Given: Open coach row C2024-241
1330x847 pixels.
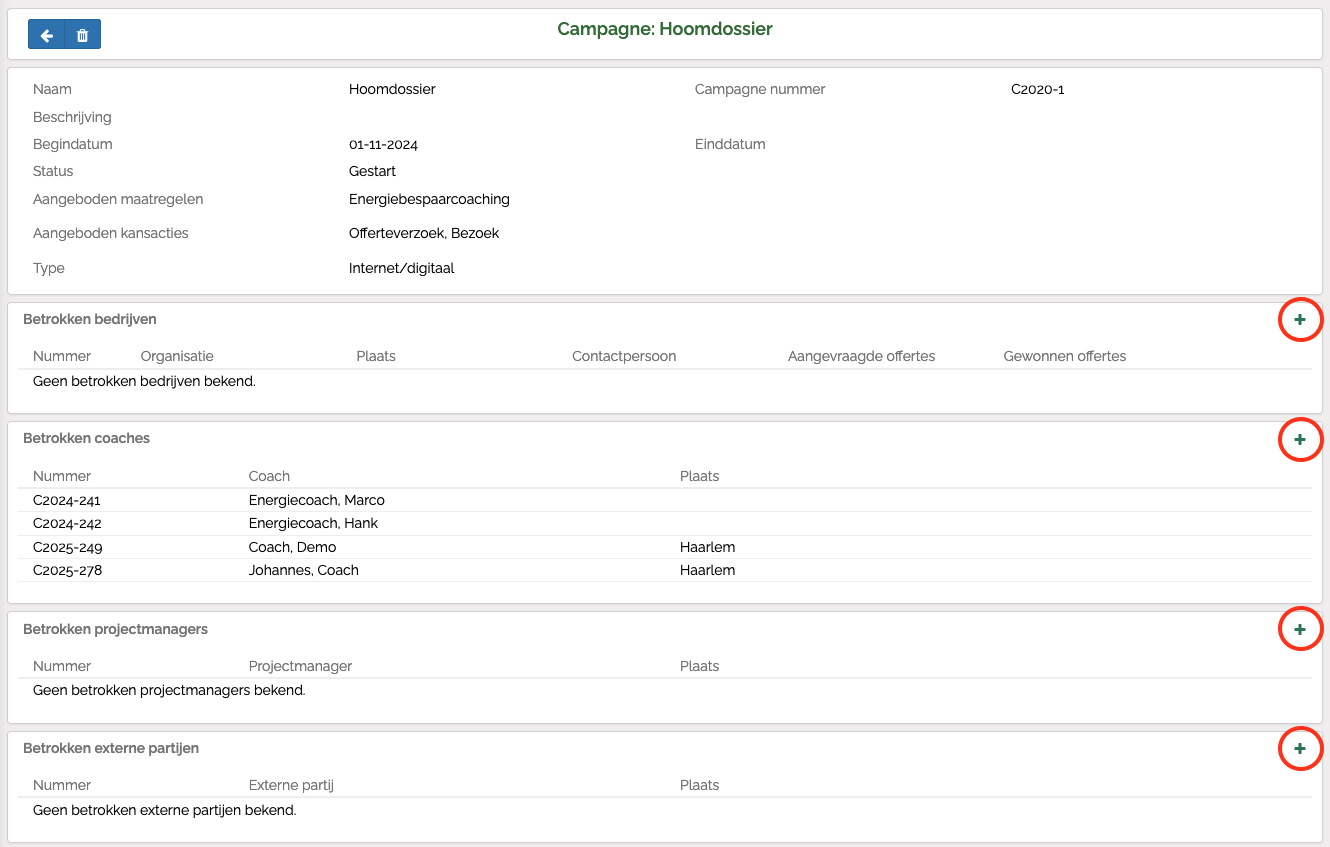Looking at the screenshot, I should (x=67, y=500).
